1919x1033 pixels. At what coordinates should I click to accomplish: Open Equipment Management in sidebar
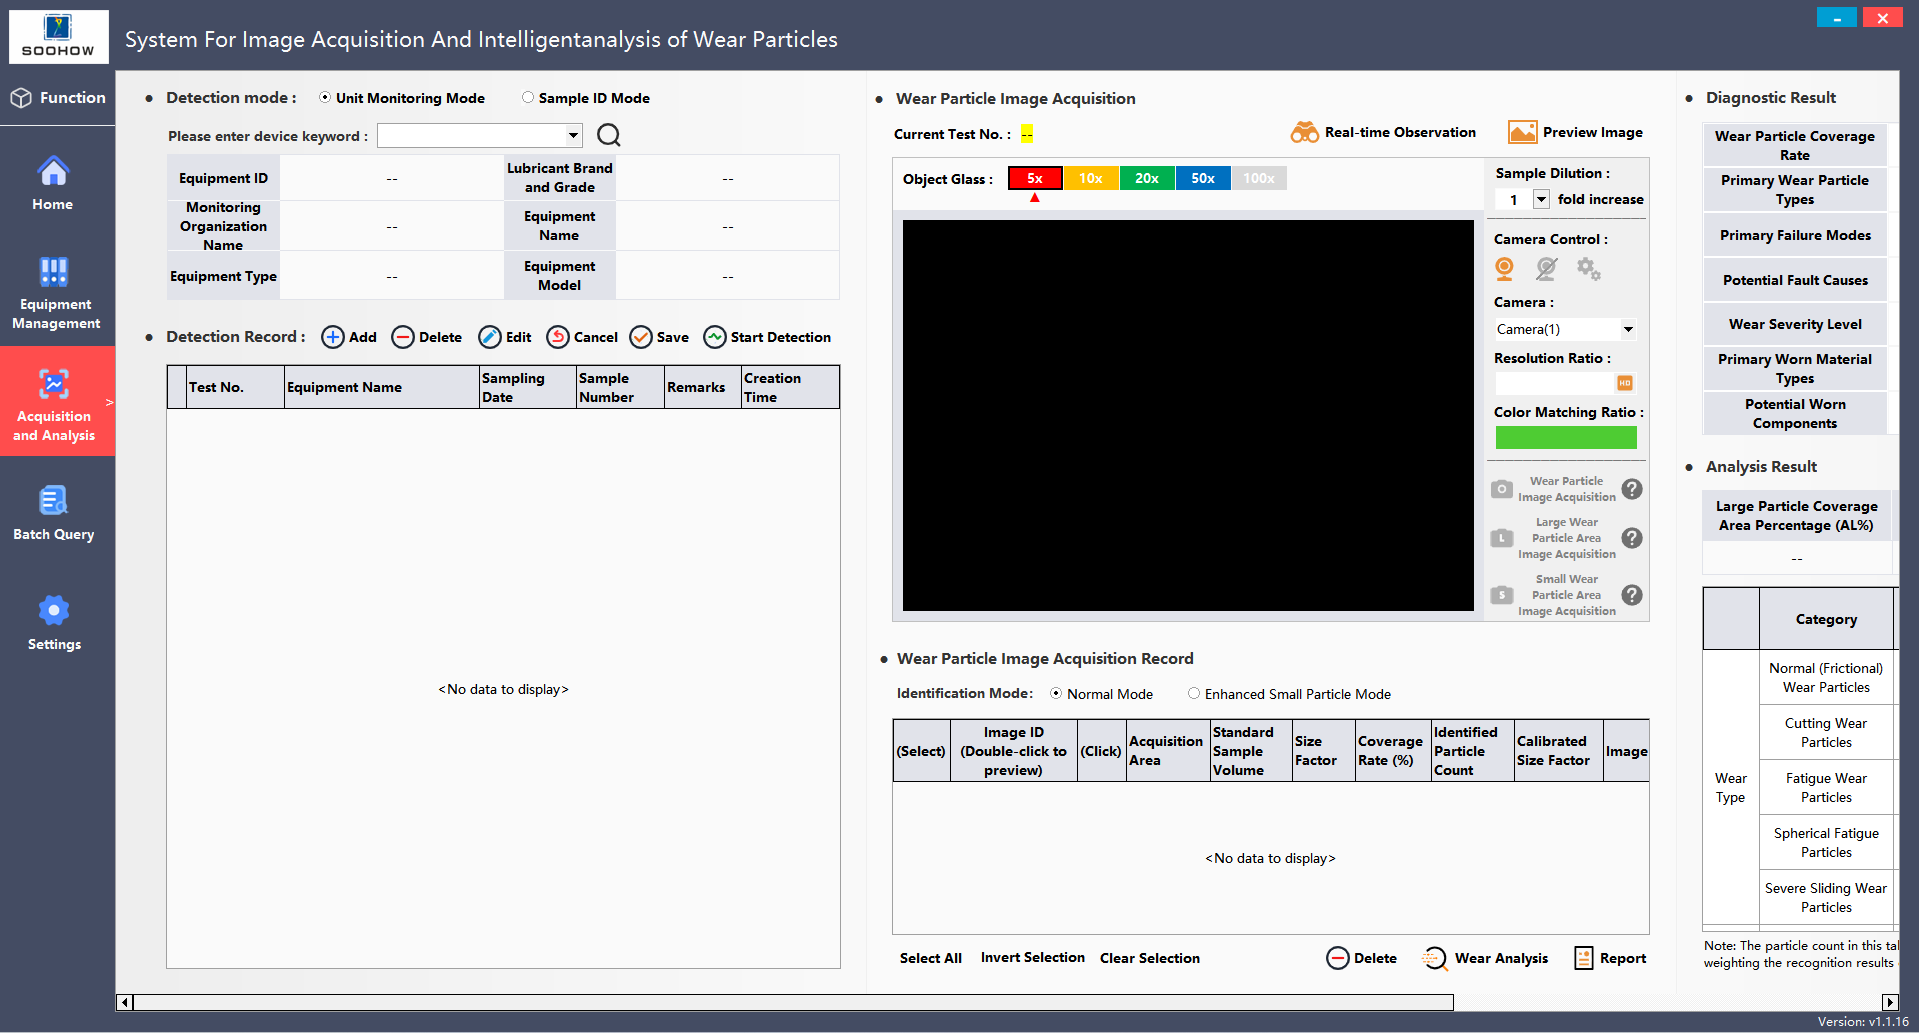[x=56, y=292]
